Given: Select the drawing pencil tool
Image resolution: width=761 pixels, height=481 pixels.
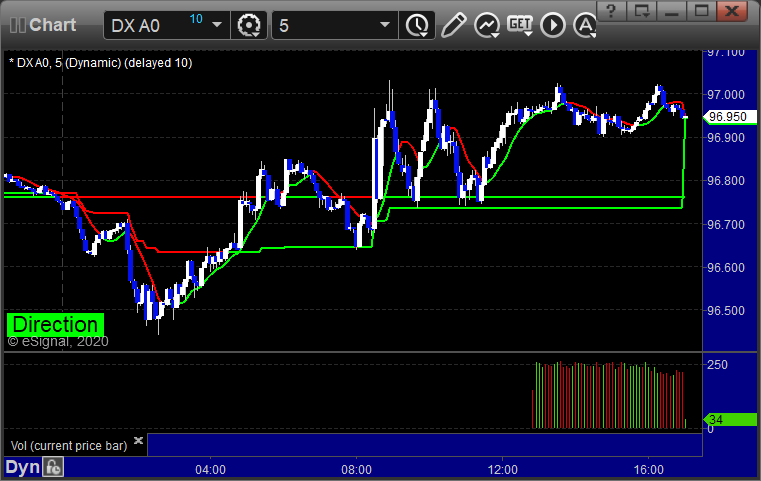Looking at the screenshot, I should point(453,25).
